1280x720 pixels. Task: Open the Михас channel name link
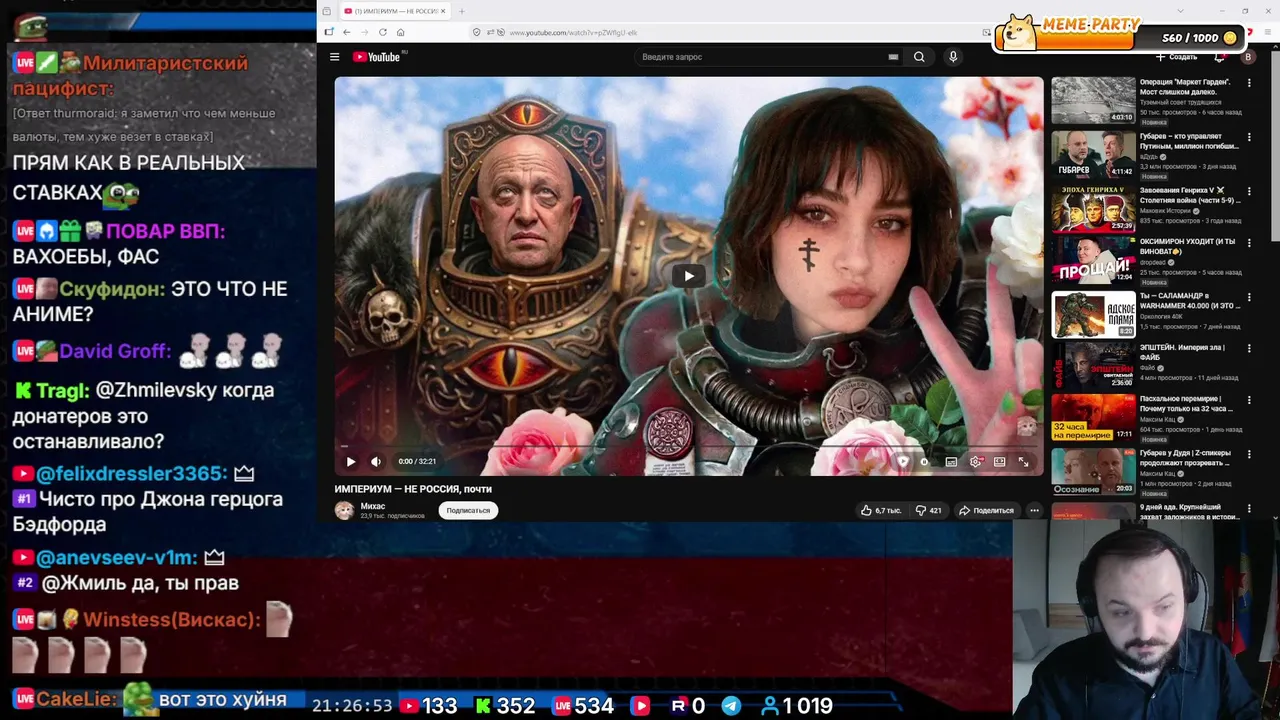[x=372, y=506]
